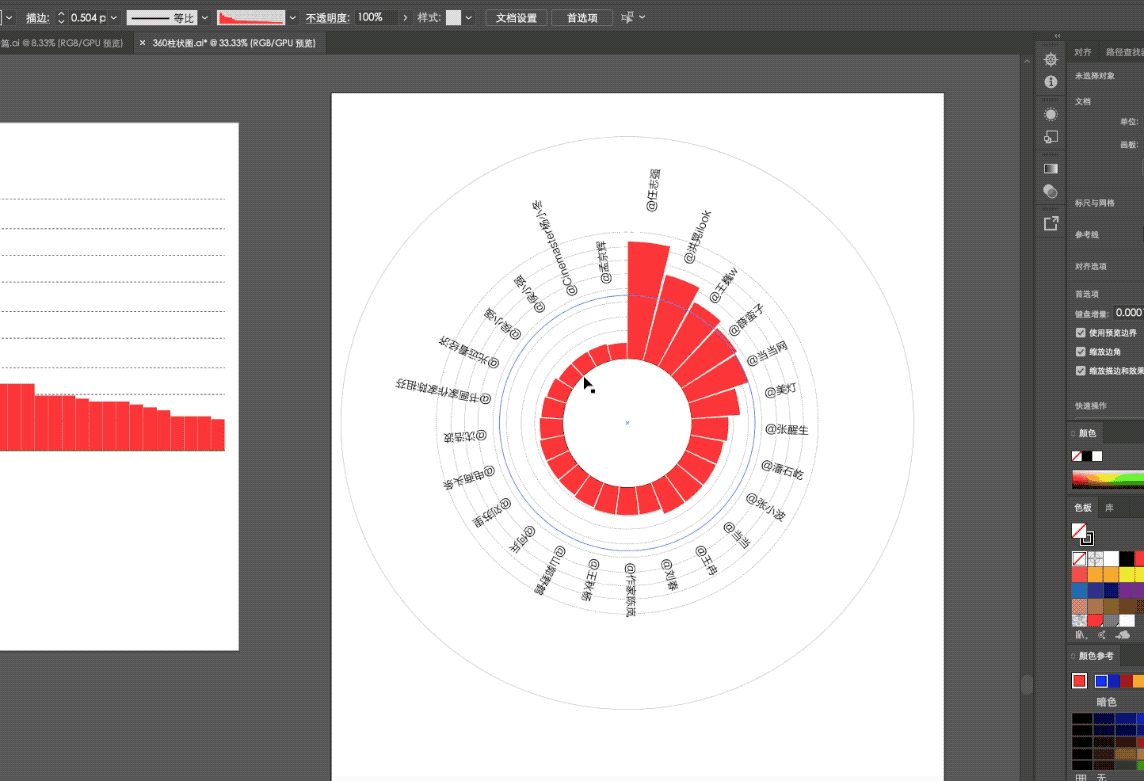Click the vertical scrollbar of the canvas
This screenshot has height=781, width=1144.
point(1027,684)
